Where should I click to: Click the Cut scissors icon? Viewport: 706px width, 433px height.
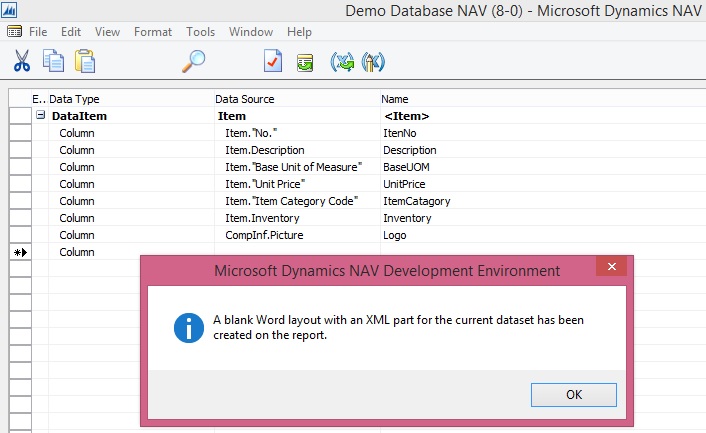pyautogui.click(x=22, y=61)
